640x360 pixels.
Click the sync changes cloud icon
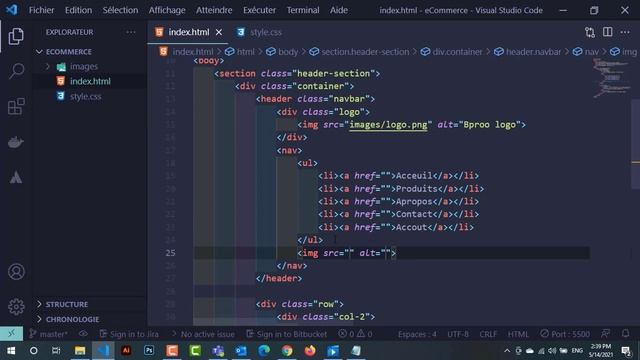click(83, 334)
